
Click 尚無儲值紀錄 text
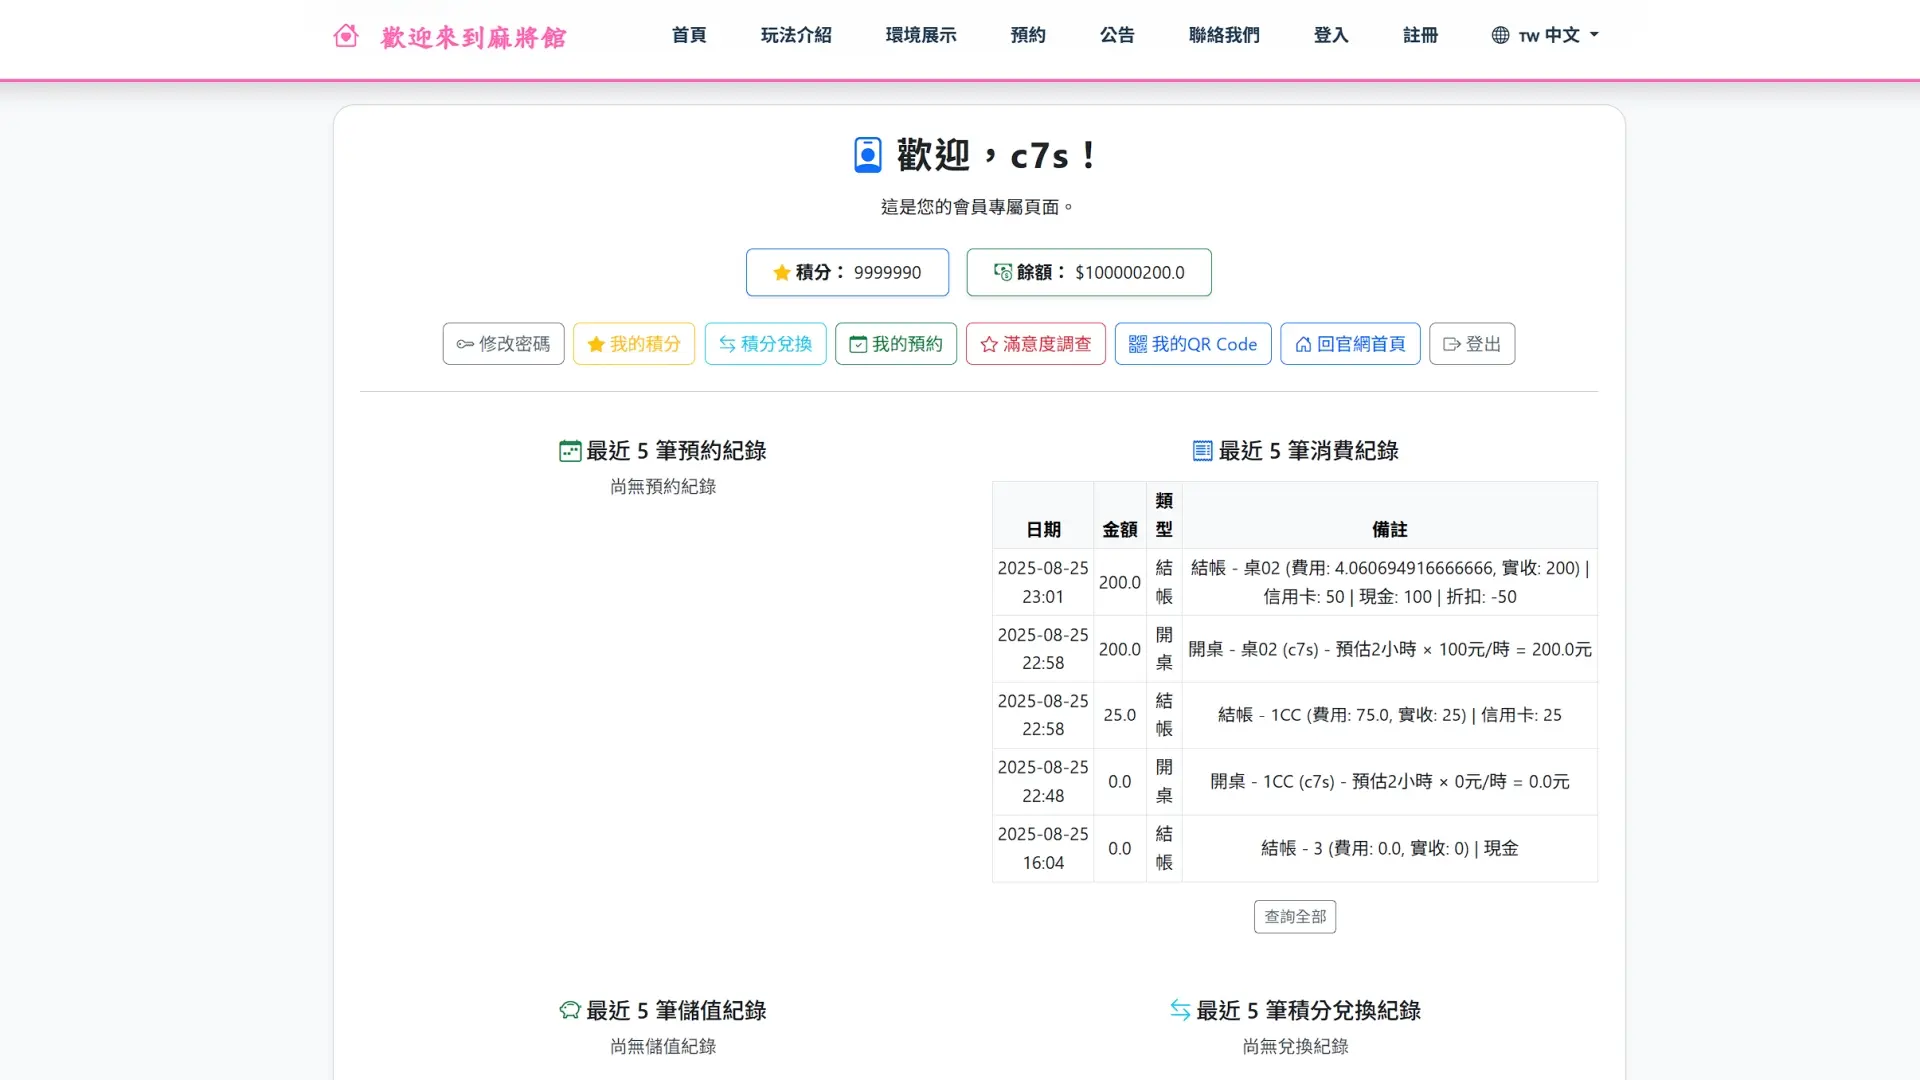click(663, 1046)
